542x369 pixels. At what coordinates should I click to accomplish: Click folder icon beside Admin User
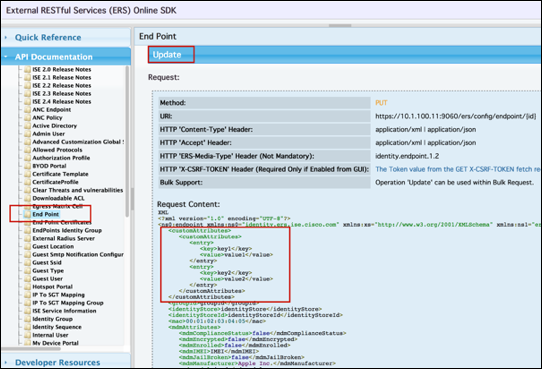pos(27,134)
